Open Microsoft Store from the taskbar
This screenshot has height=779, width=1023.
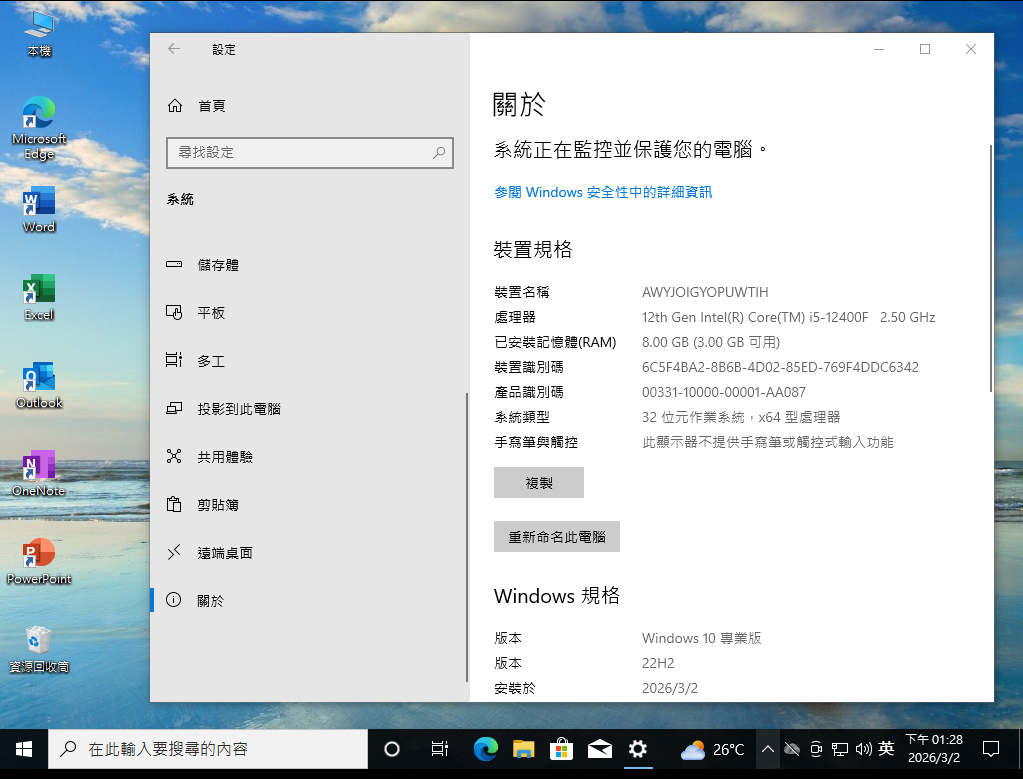(x=561, y=749)
